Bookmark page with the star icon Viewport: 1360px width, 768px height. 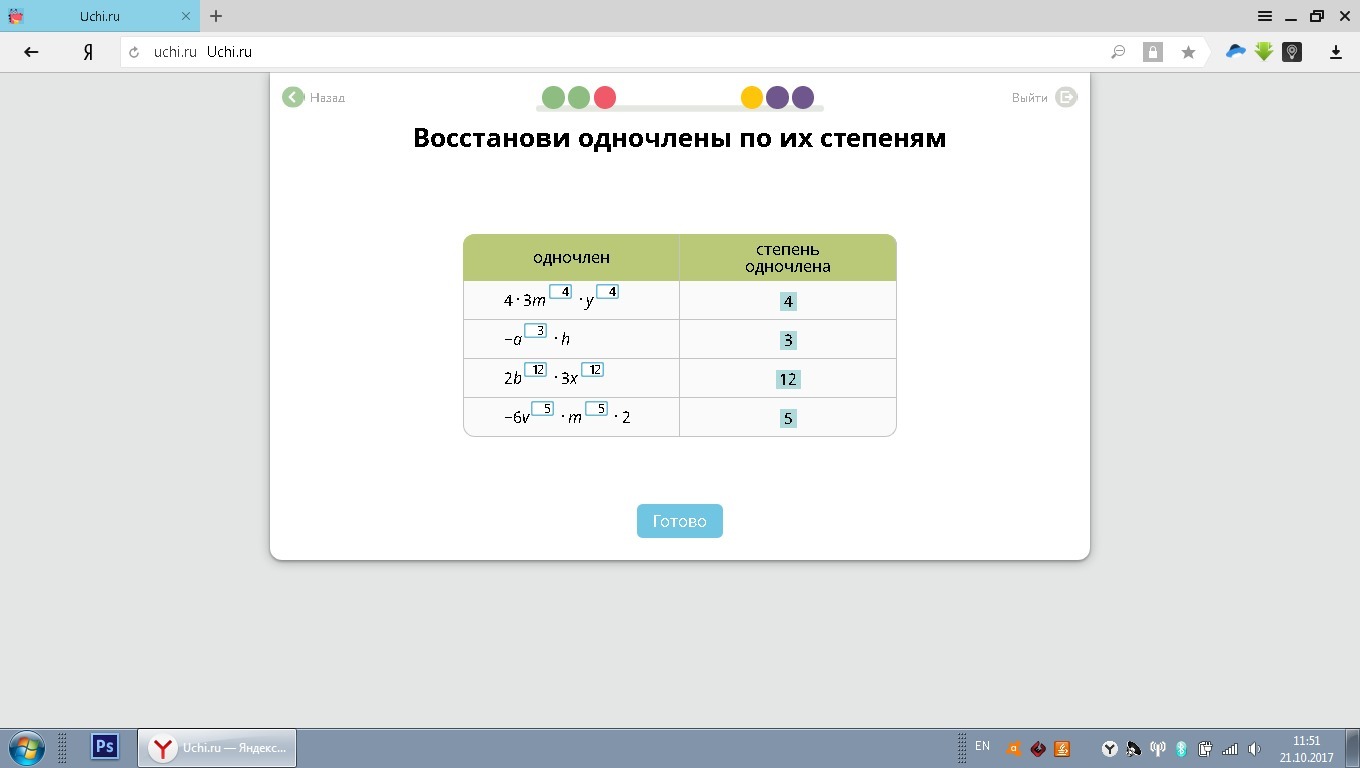tap(1188, 52)
